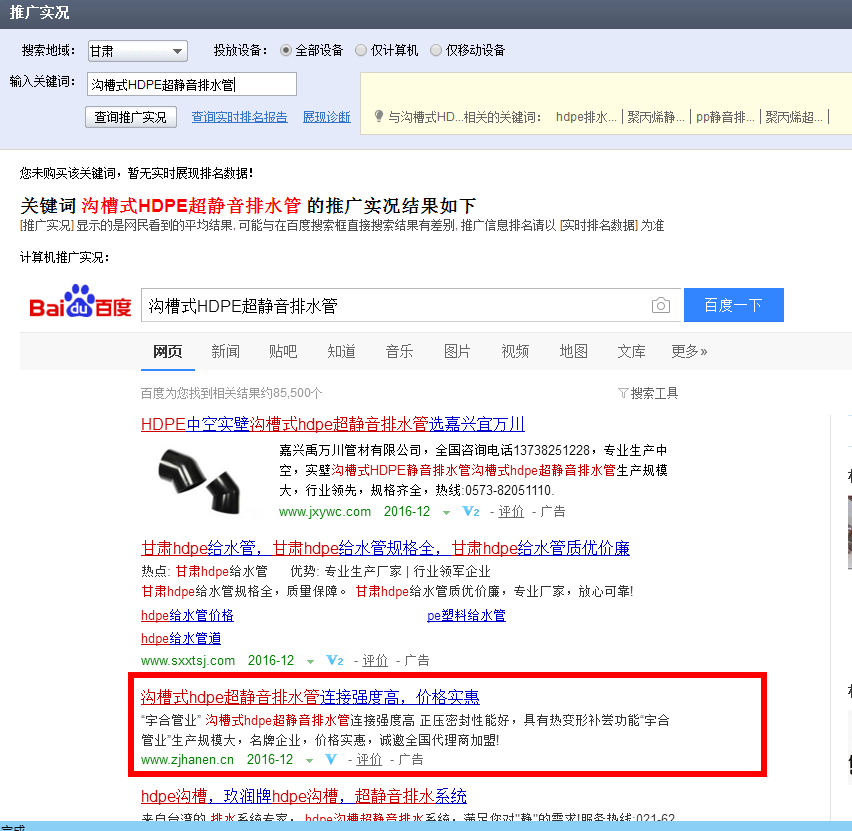Click the www.zjhanen.cn URL
The image size is (852, 831).
tap(187, 759)
